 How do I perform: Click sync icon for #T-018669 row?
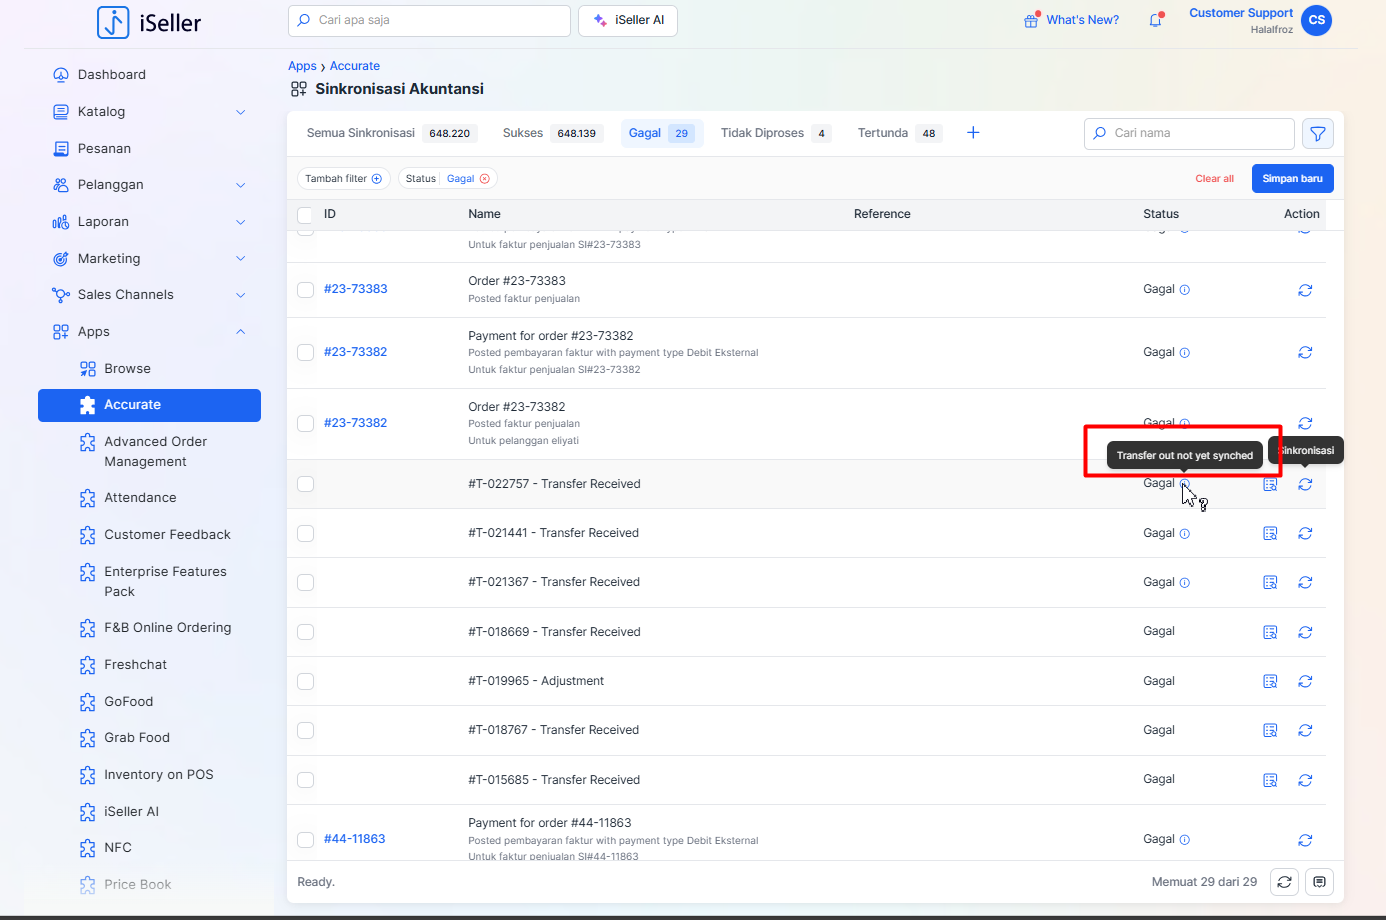[1305, 632]
